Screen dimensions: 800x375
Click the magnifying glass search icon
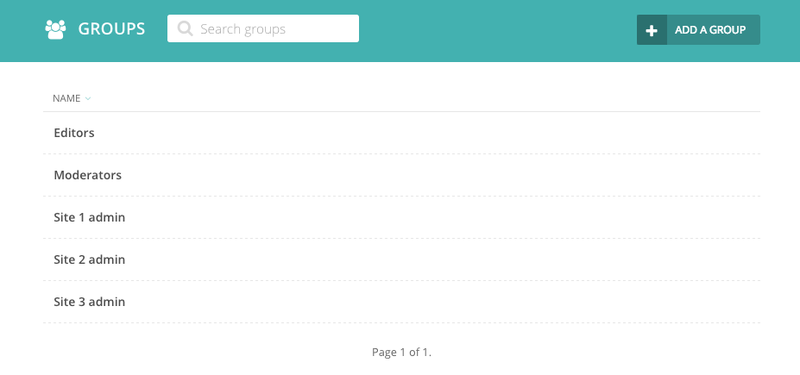pyautogui.click(x=185, y=29)
